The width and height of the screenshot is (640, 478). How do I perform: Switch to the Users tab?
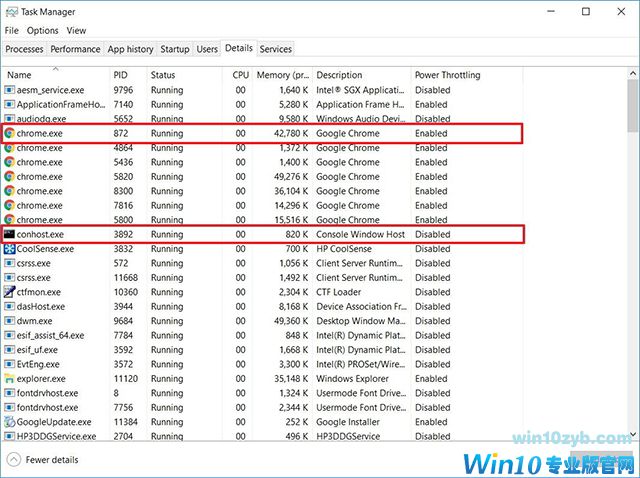pyautogui.click(x=207, y=49)
